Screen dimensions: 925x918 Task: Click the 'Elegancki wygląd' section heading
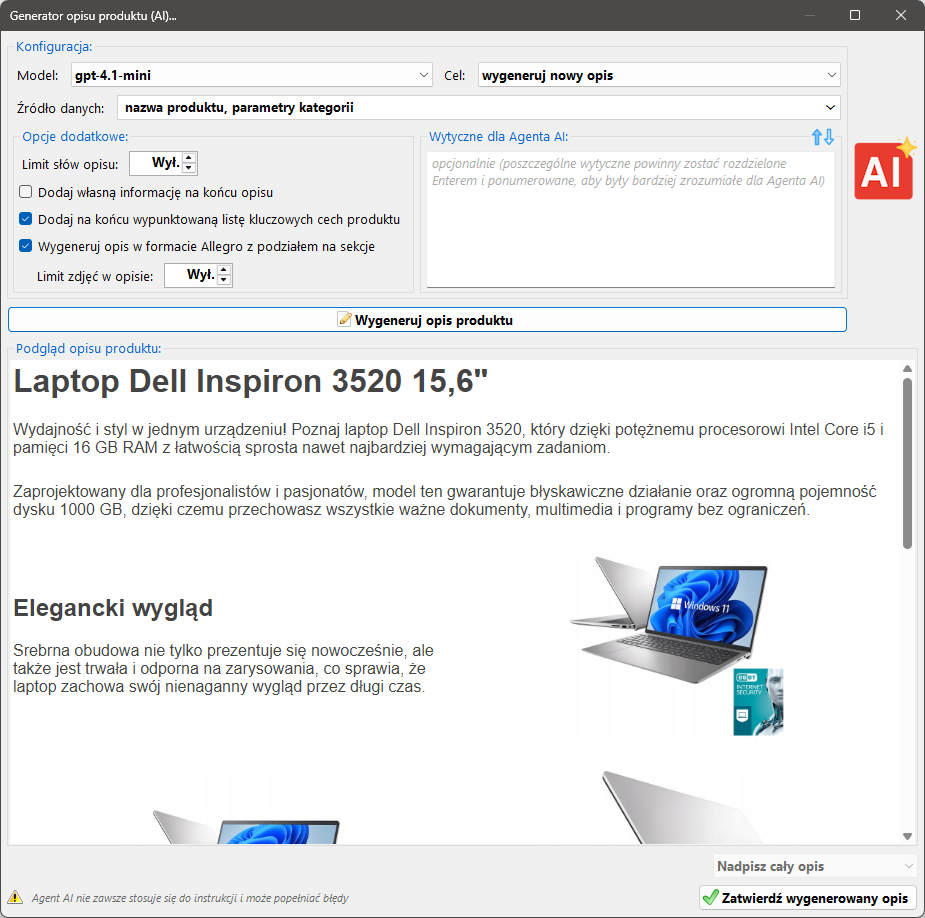coord(113,608)
